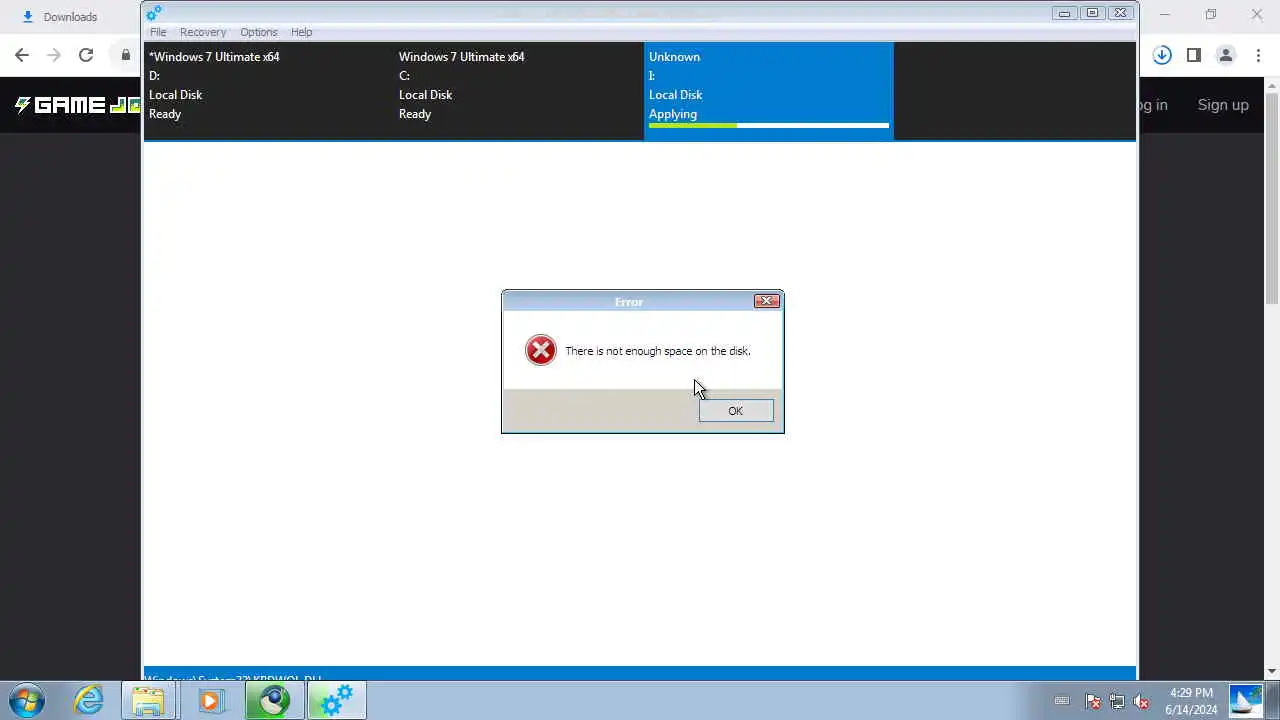The width and height of the screenshot is (1280, 720).
Task: Open the browser three-dot menu
Action: [1257, 55]
